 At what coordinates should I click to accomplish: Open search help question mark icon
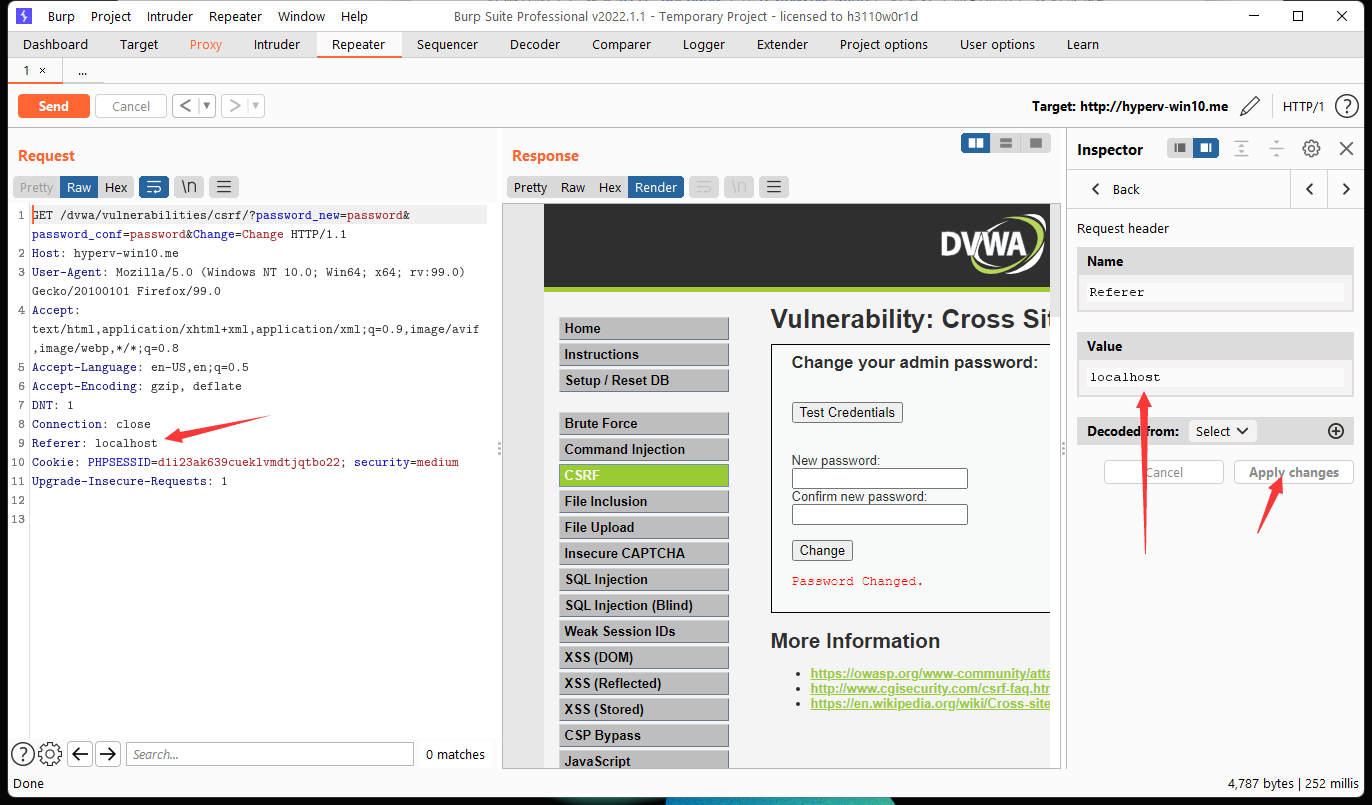pos(22,754)
